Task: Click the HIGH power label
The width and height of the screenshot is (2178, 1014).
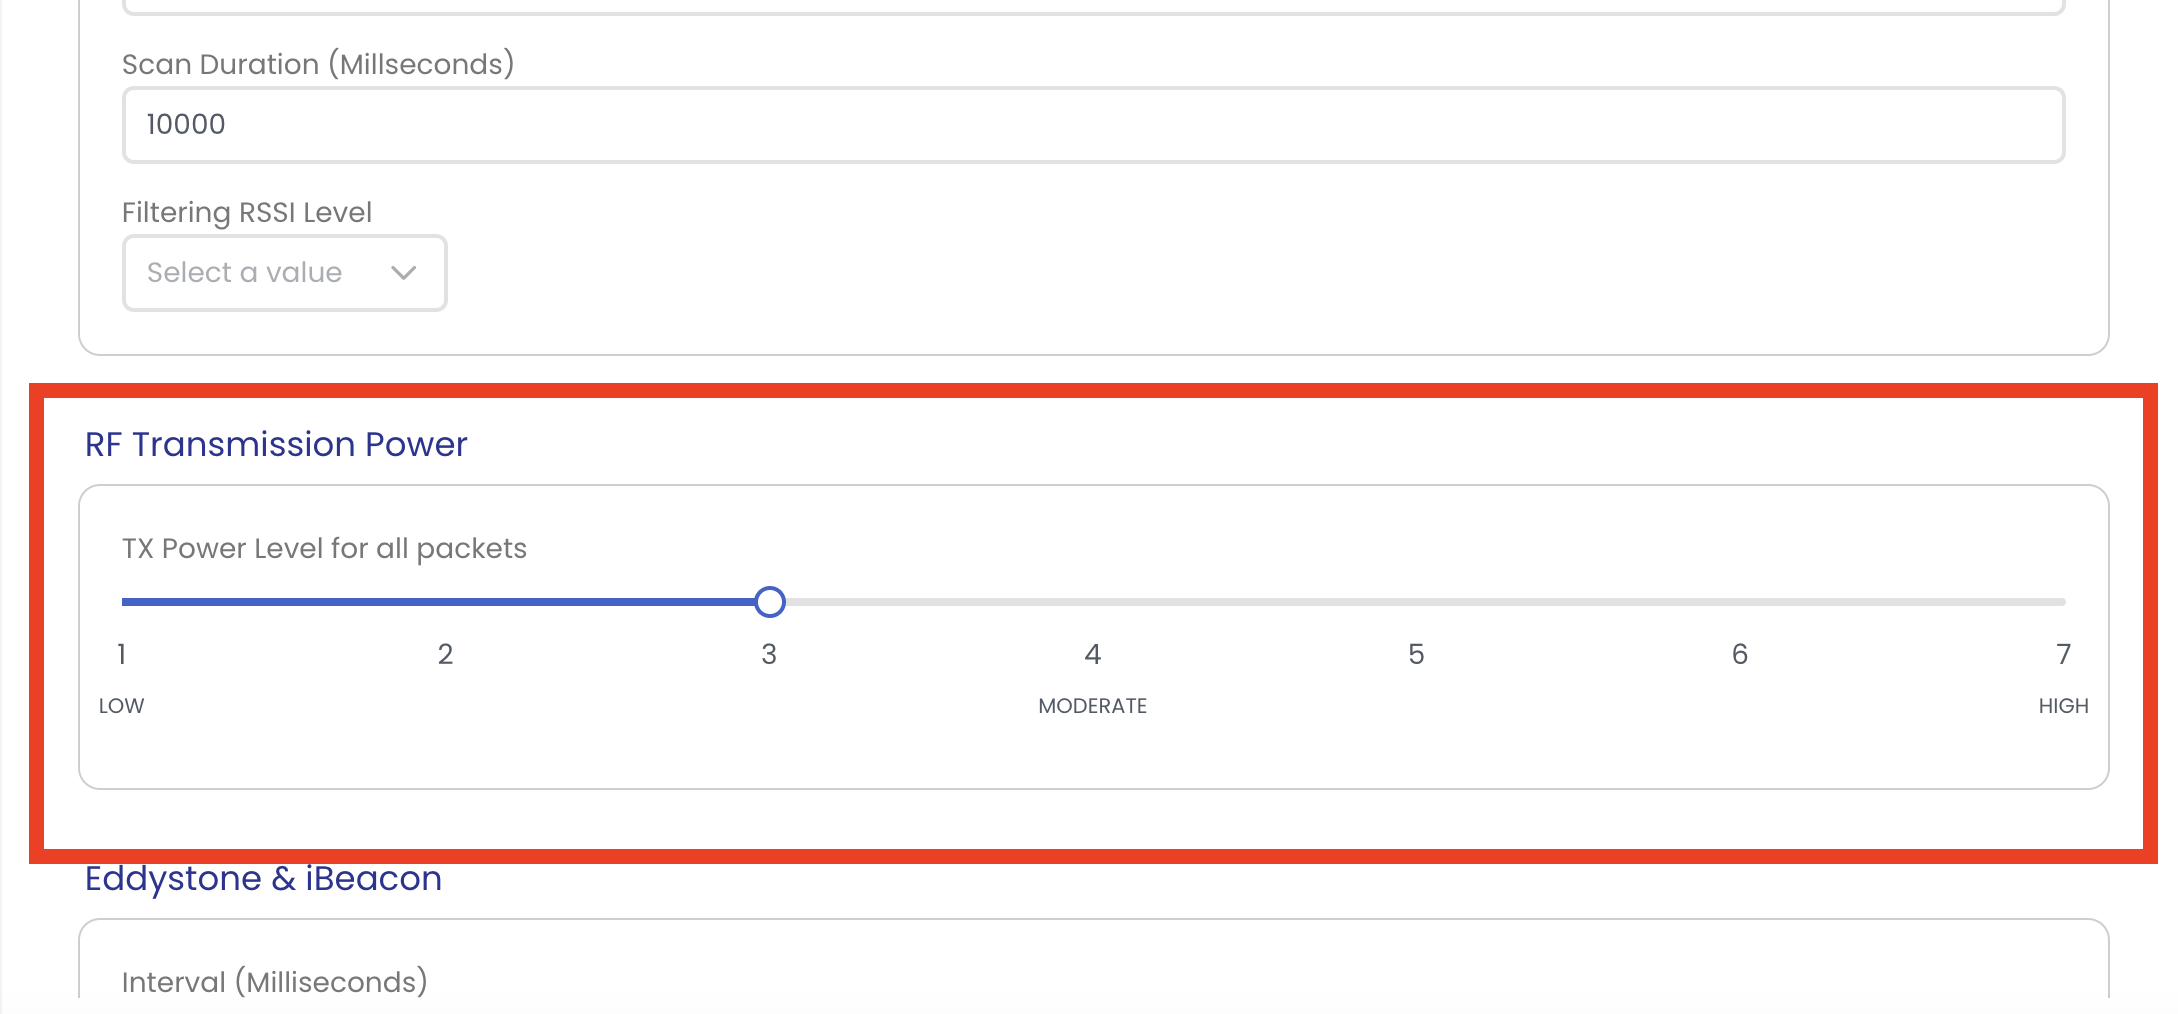Action: (2063, 706)
